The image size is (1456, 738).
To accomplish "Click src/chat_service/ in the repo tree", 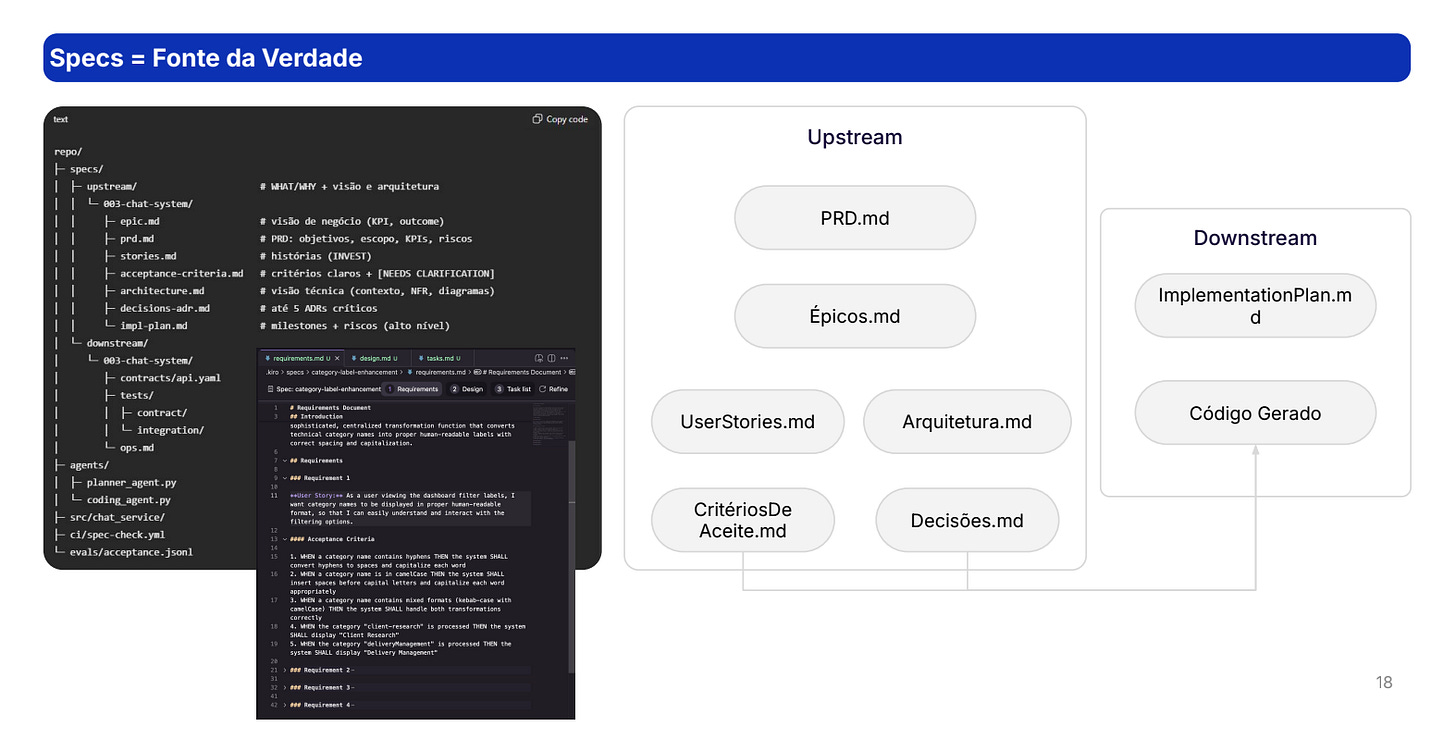I will [117, 517].
